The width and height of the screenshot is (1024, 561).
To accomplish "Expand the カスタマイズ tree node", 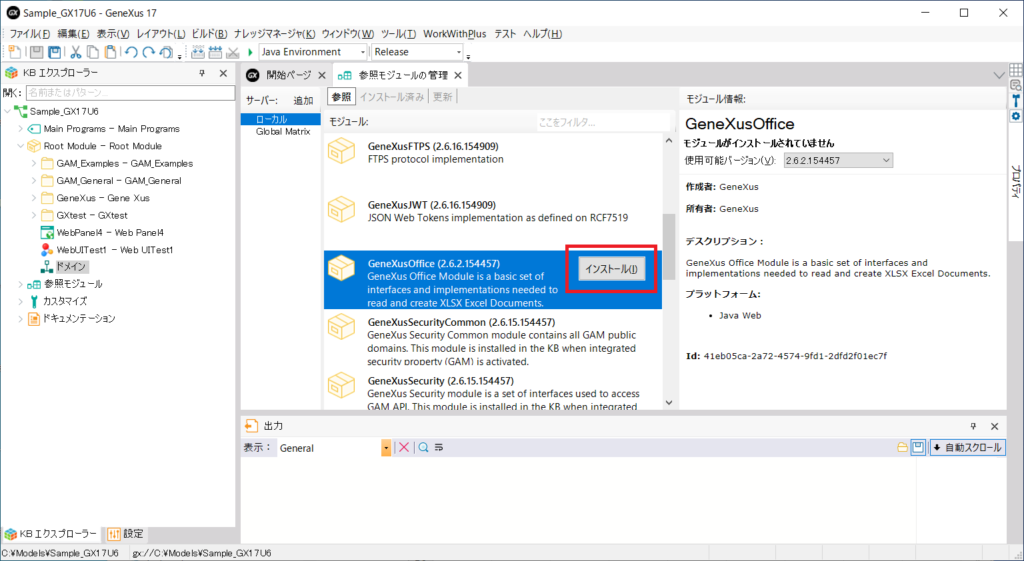I will coord(20,302).
